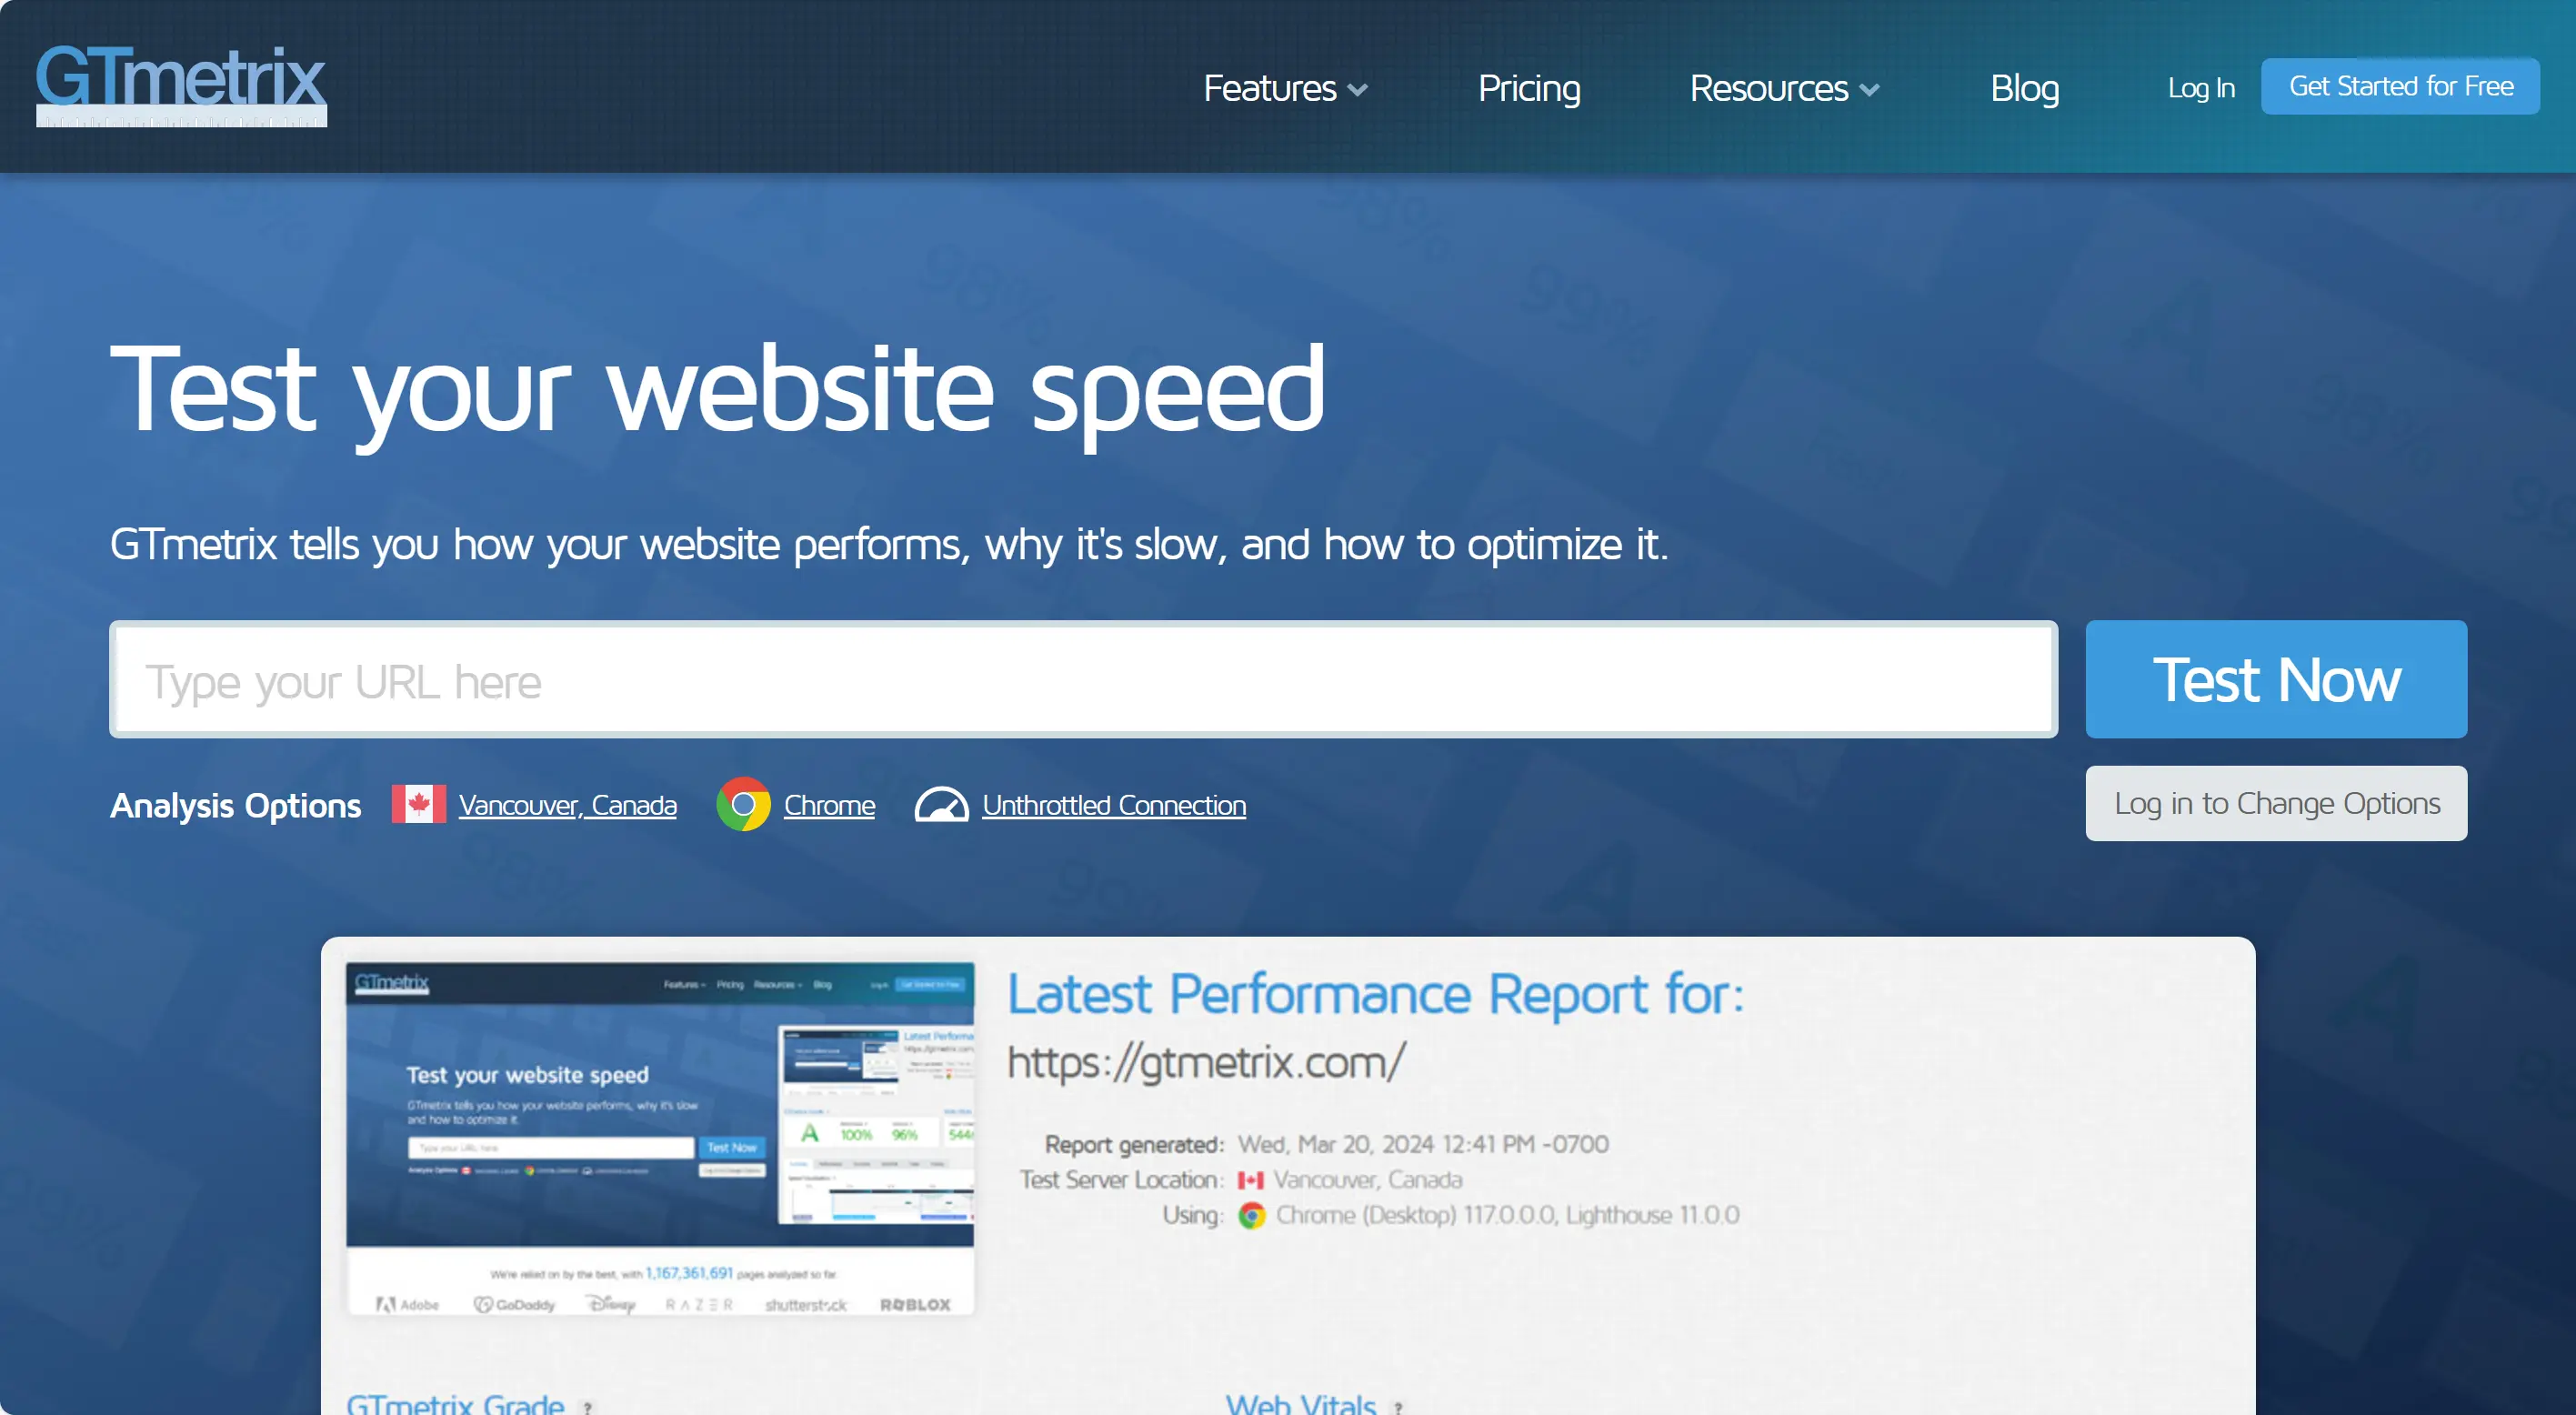Click the report screenshot thumbnail

pos(660,1138)
